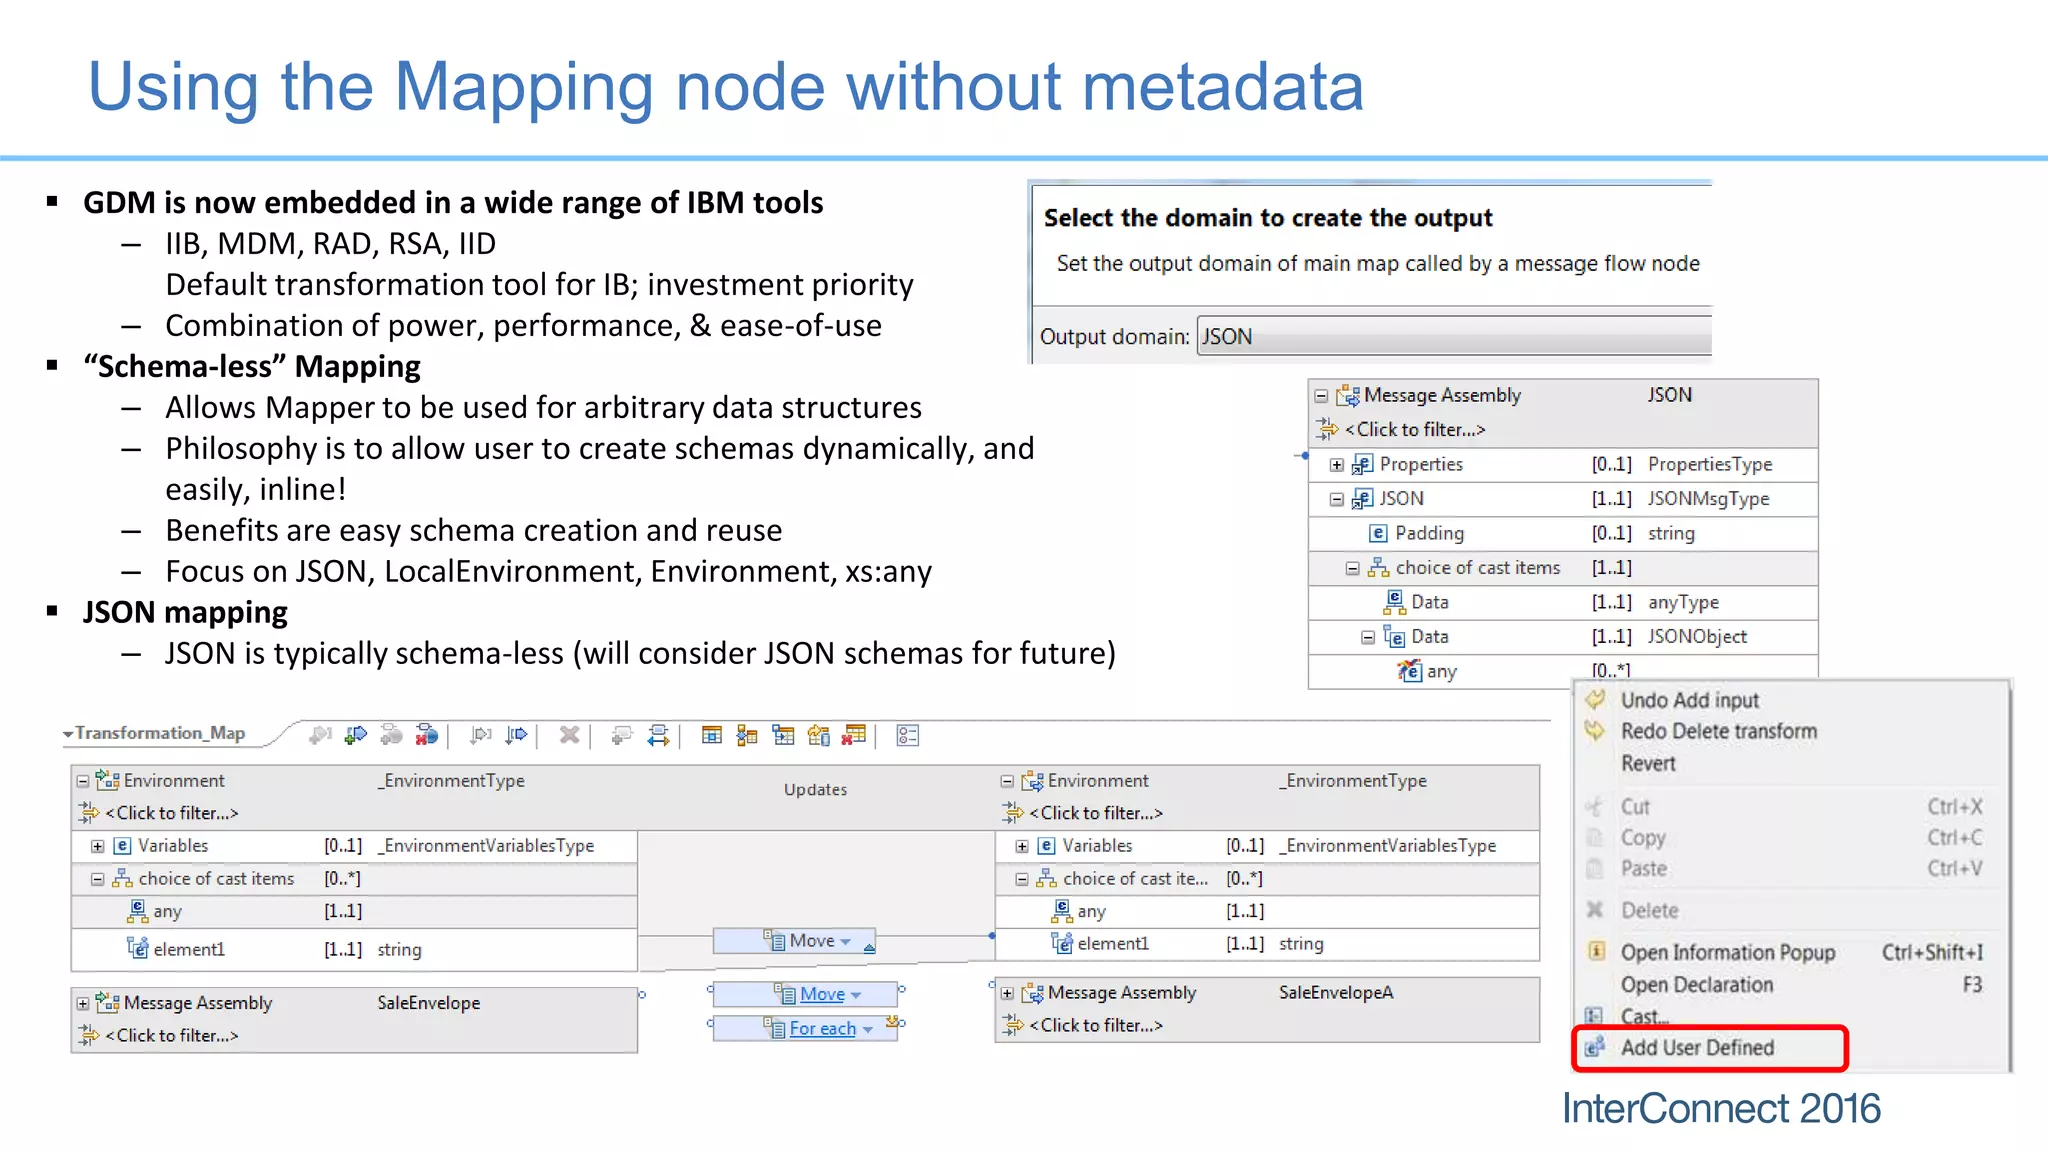Image resolution: width=2048 pixels, height=1152 pixels.
Task: Collapse the right Environment tree
Action: click(x=1007, y=781)
